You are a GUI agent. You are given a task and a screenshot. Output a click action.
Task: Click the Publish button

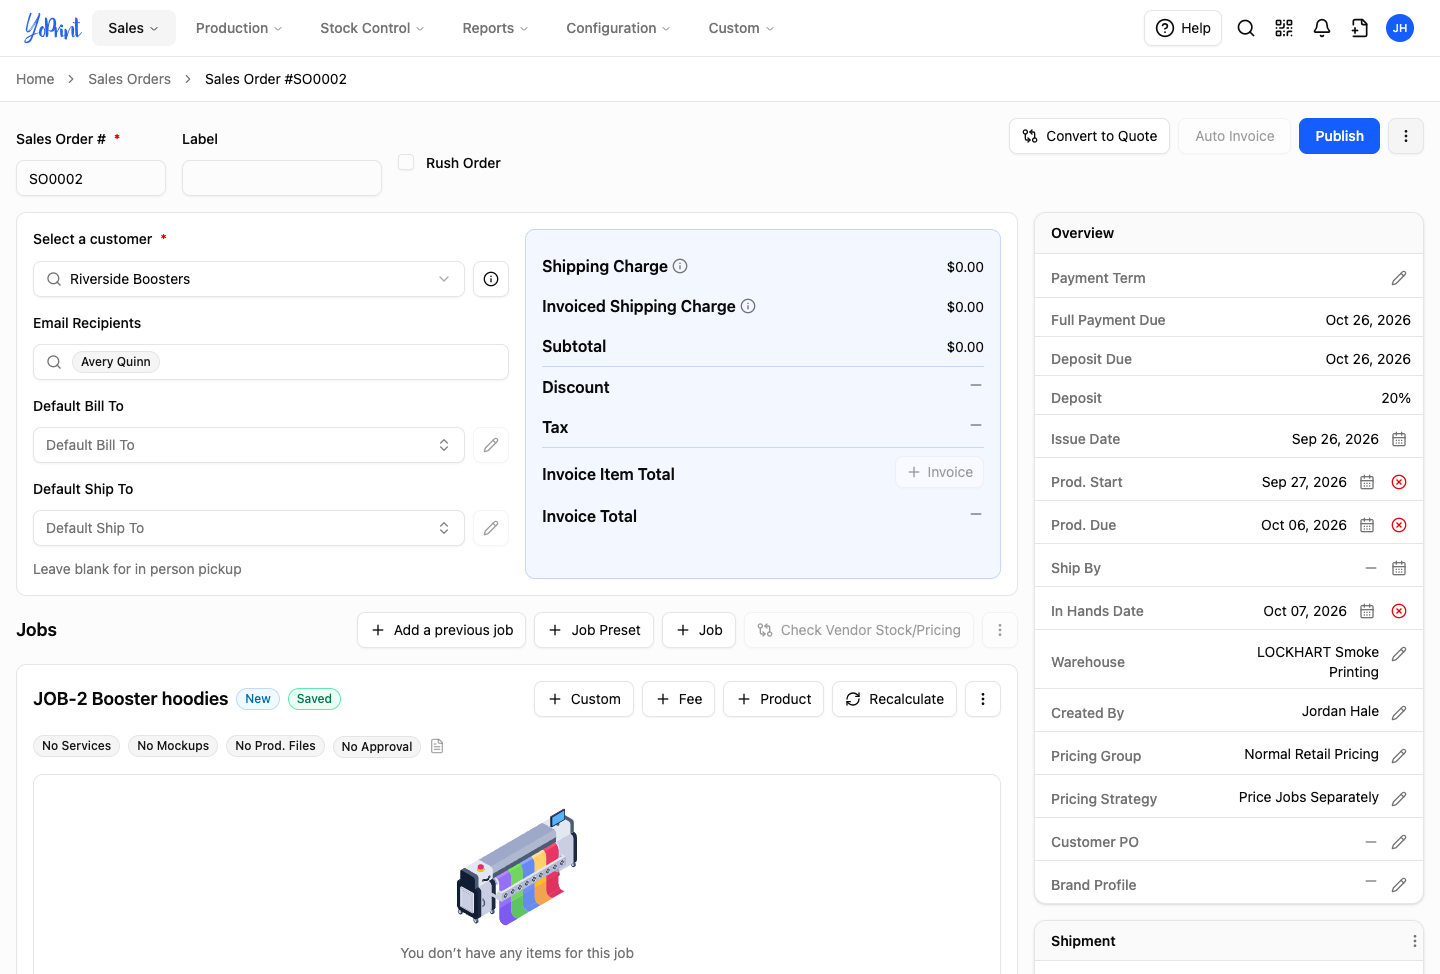[1339, 136]
